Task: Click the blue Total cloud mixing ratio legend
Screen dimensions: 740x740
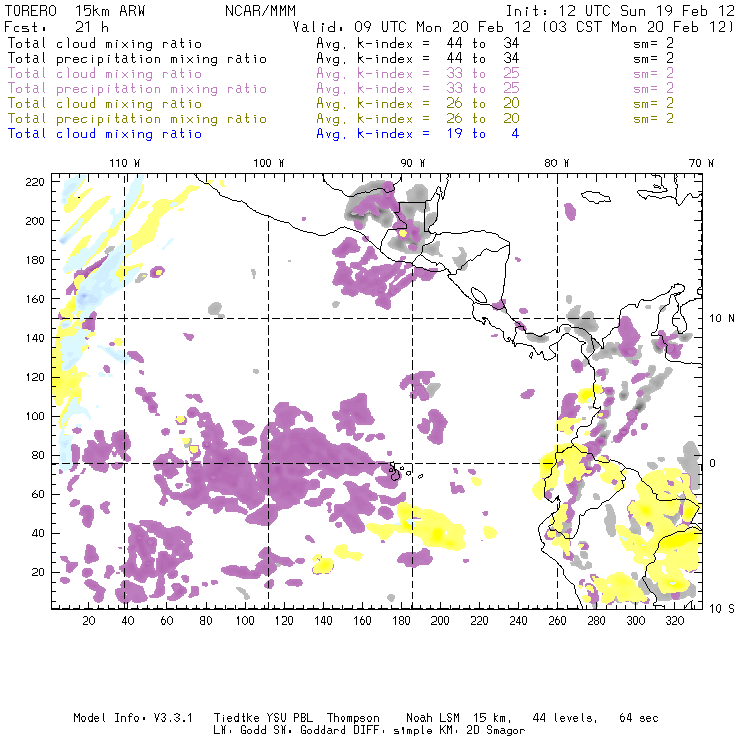Action: tap(105, 133)
